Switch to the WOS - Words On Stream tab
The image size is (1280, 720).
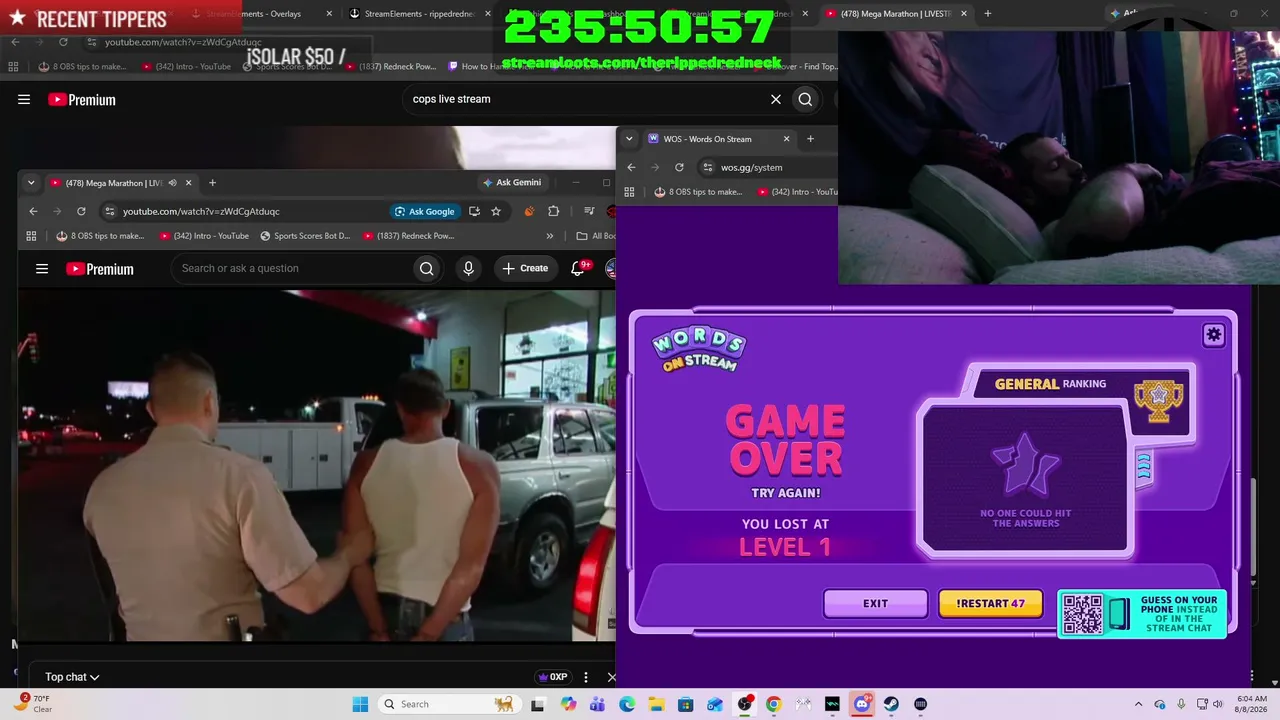719,139
